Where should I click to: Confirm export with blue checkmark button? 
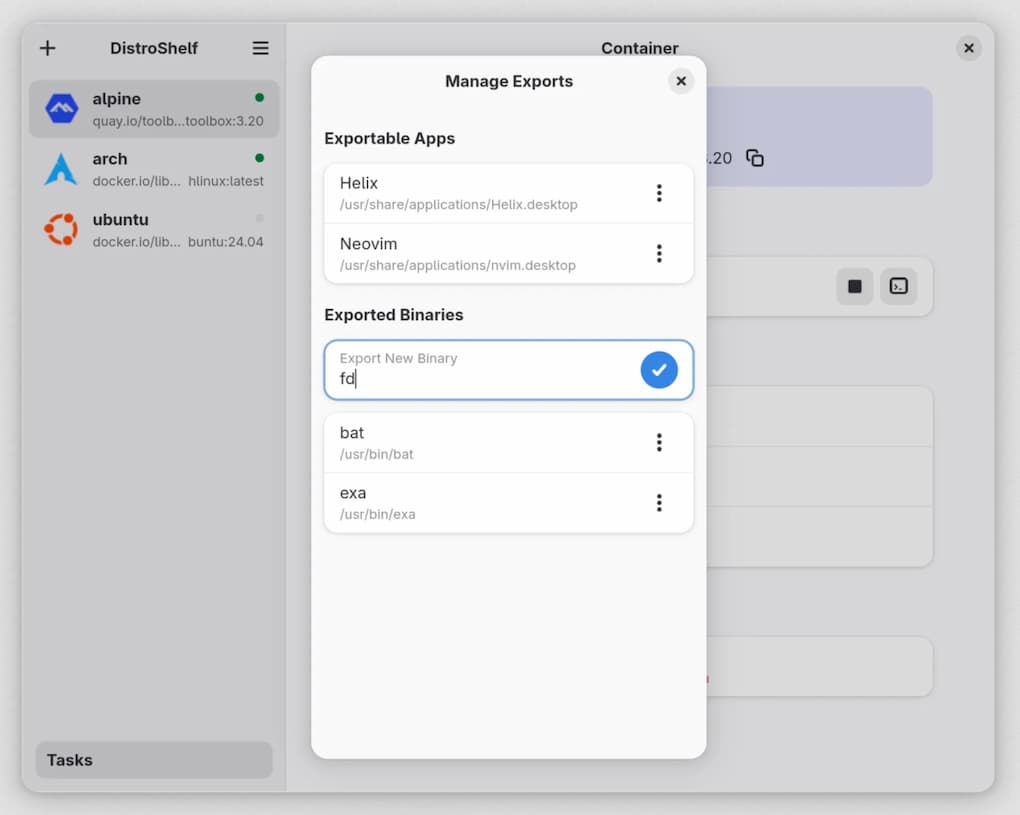click(659, 370)
